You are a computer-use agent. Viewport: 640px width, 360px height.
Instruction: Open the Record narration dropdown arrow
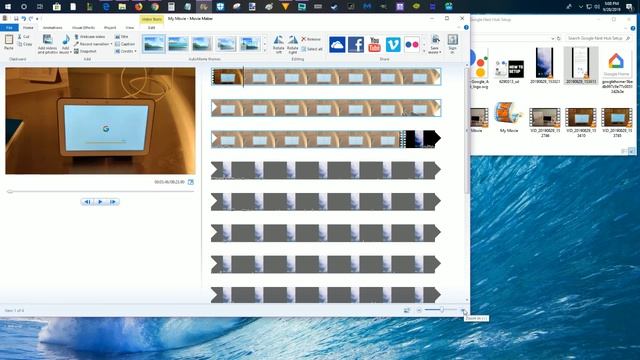[x=111, y=44]
